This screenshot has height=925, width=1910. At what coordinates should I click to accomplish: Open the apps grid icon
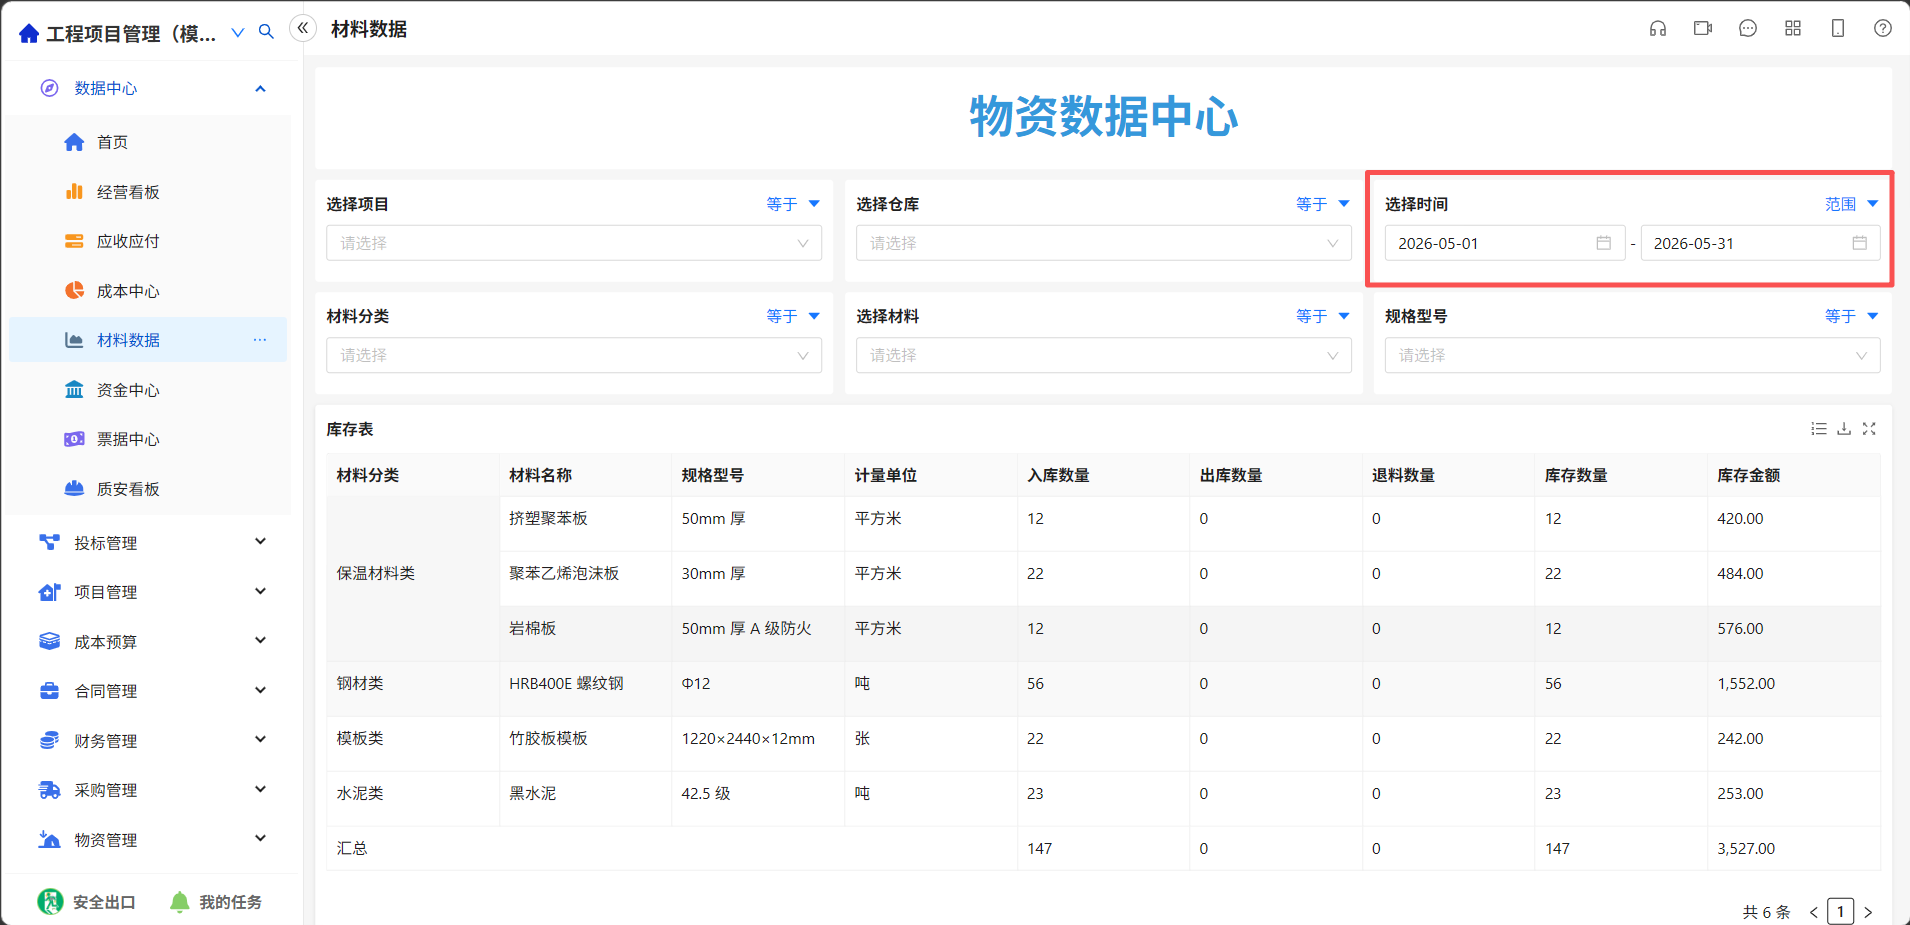click(x=1793, y=29)
